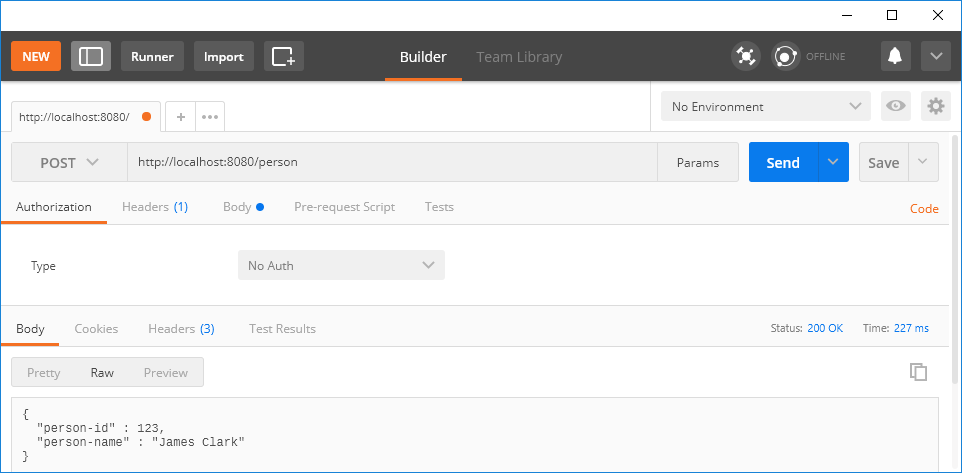
Task: Click the NEW button
Action: [x=36, y=56]
